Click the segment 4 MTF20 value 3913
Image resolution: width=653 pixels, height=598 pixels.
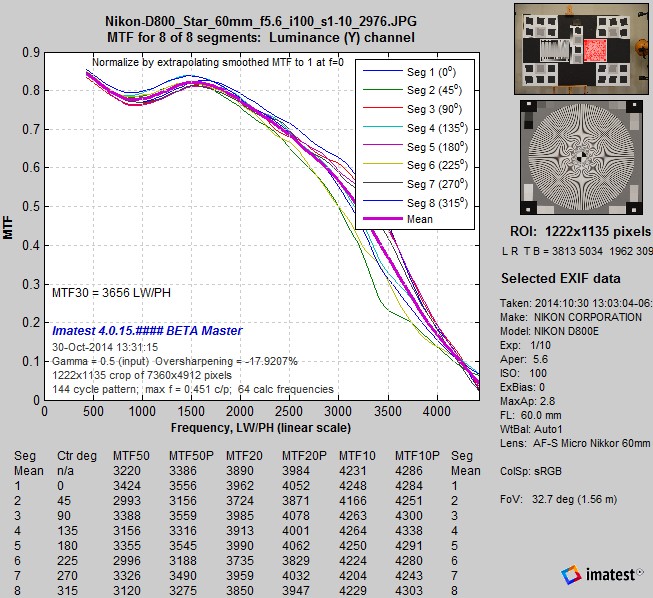[240, 531]
